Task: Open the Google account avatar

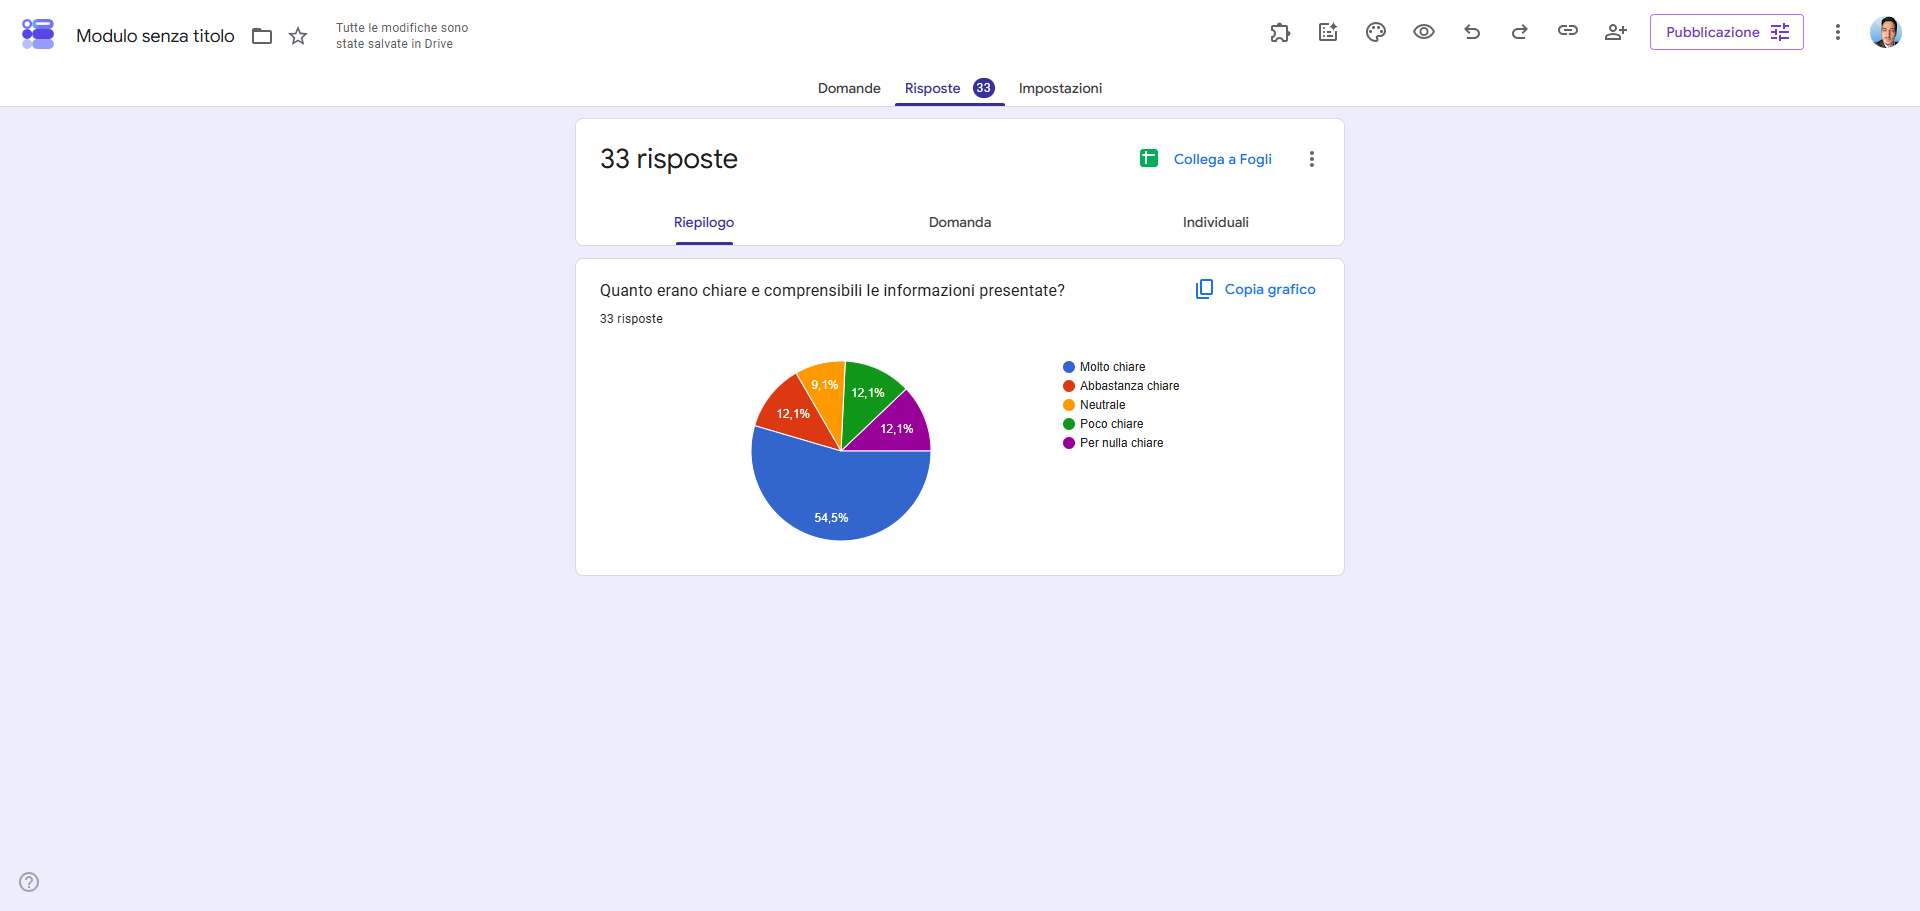Action: point(1886,32)
